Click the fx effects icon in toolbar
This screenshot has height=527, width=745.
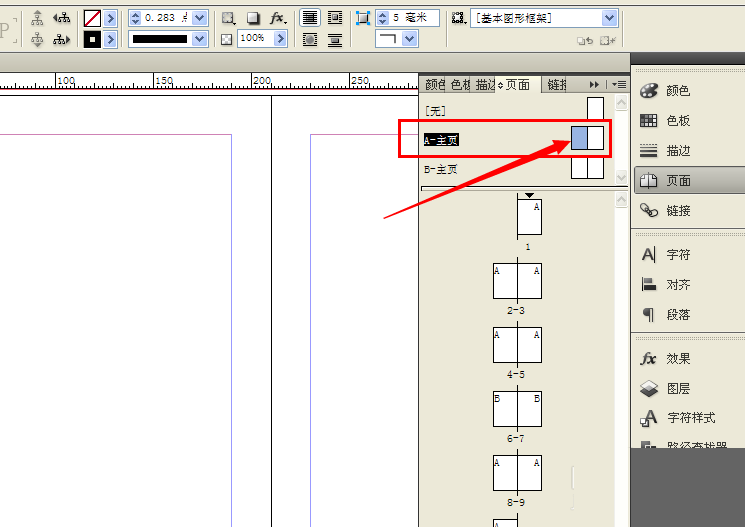click(x=278, y=18)
